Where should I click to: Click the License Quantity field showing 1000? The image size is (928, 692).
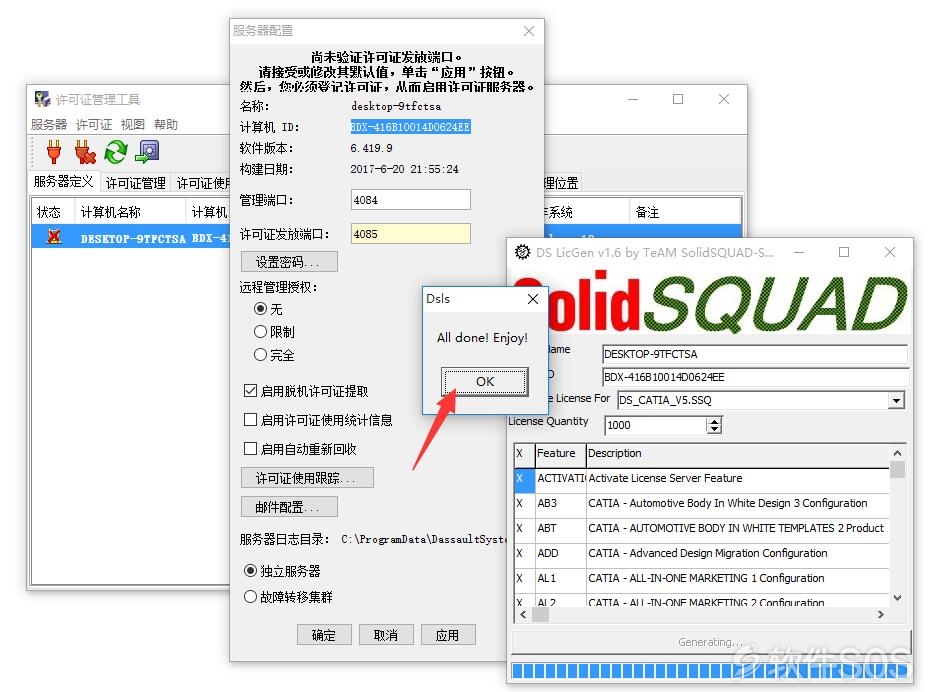click(656, 425)
